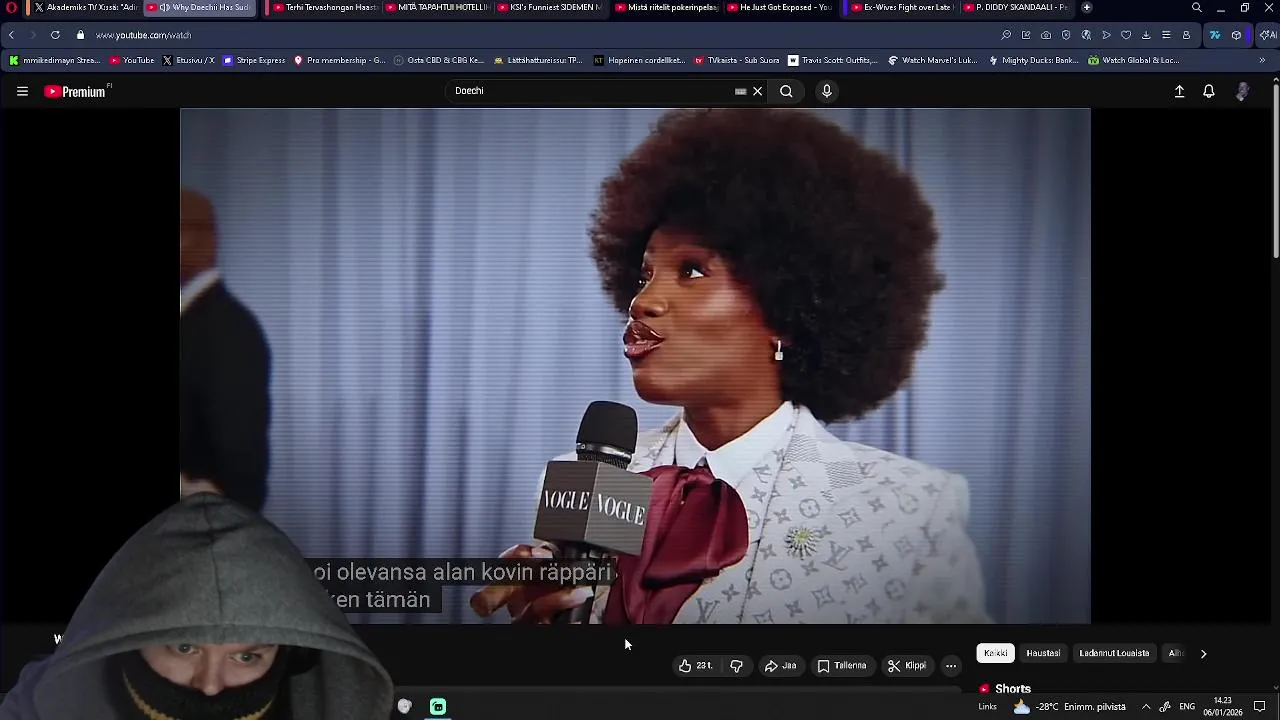Click the browser snapshot camera icon
The image size is (1280, 720).
(1046, 35)
